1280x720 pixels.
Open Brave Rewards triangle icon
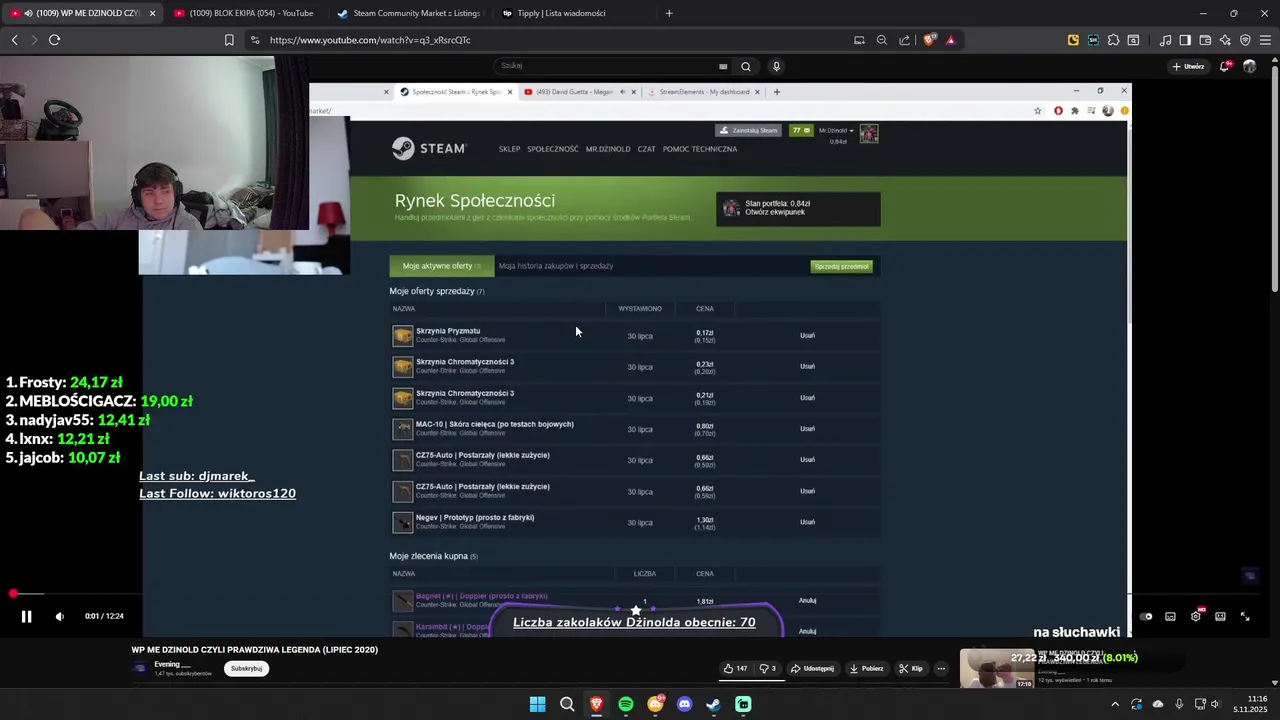pyautogui.click(x=950, y=40)
